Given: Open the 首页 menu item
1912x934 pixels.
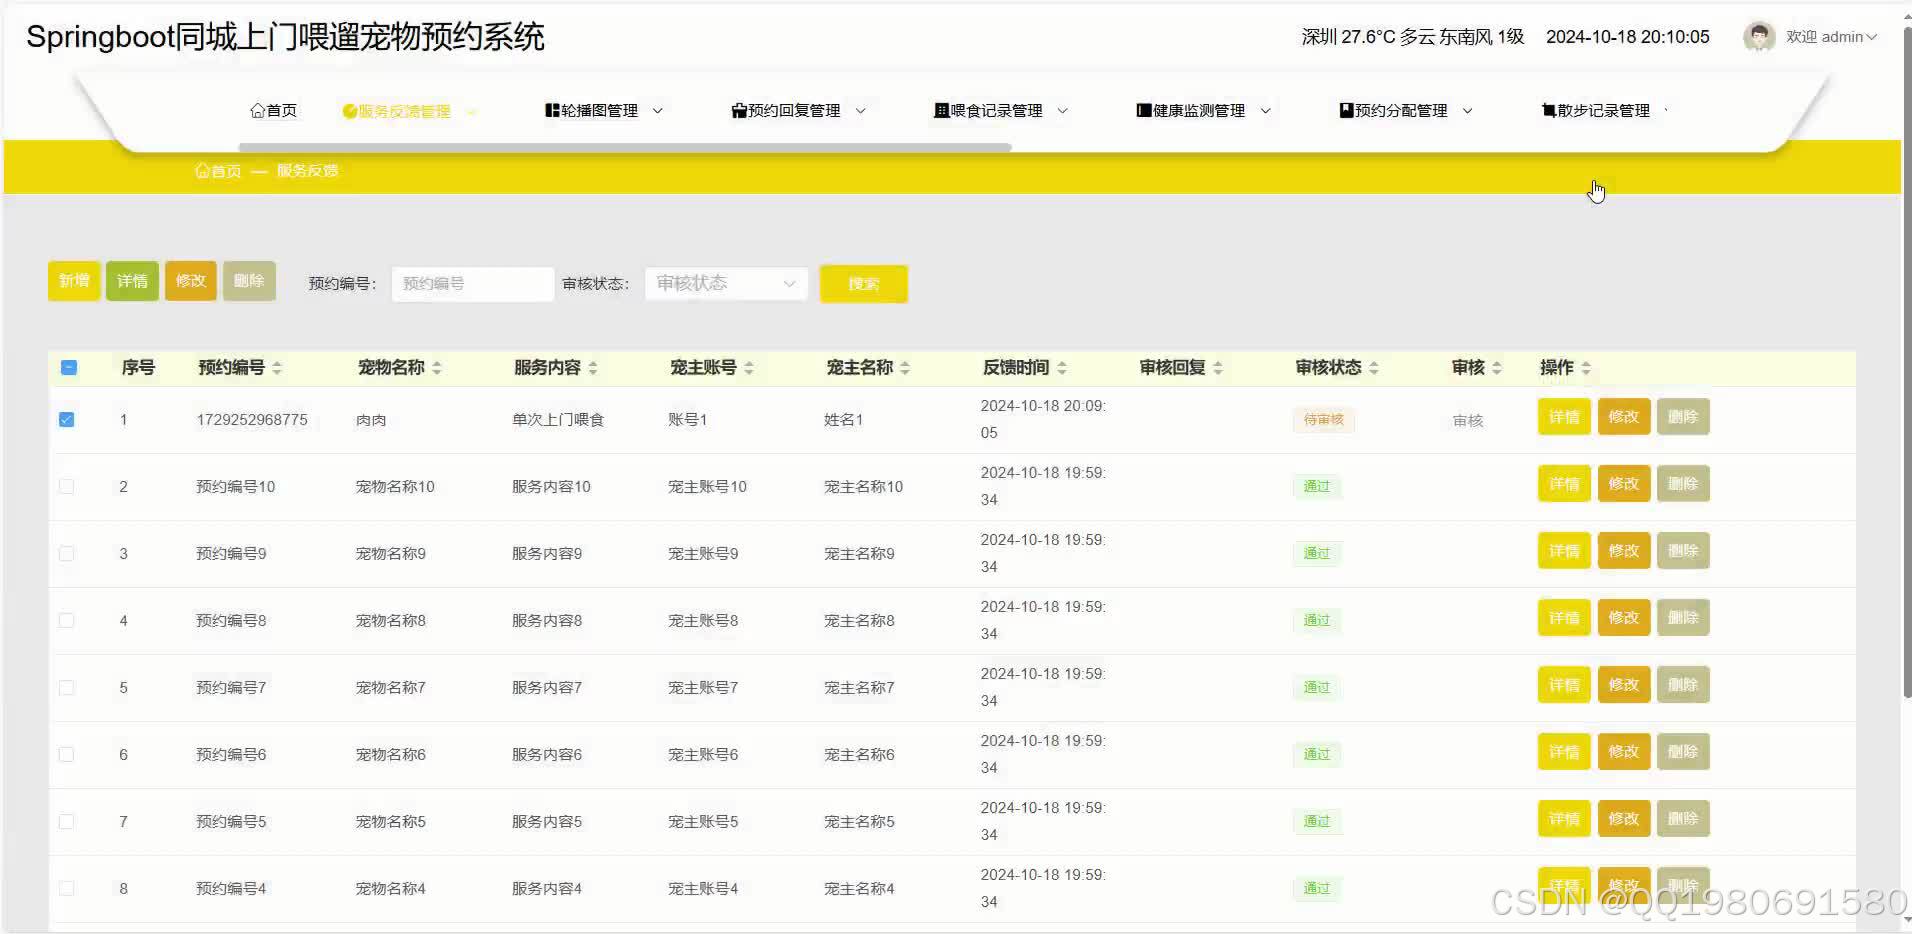Looking at the screenshot, I should click(274, 110).
